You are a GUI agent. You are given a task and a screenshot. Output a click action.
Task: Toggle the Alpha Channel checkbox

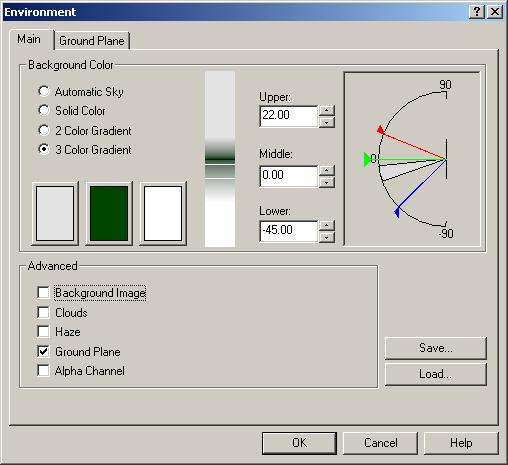coord(43,370)
